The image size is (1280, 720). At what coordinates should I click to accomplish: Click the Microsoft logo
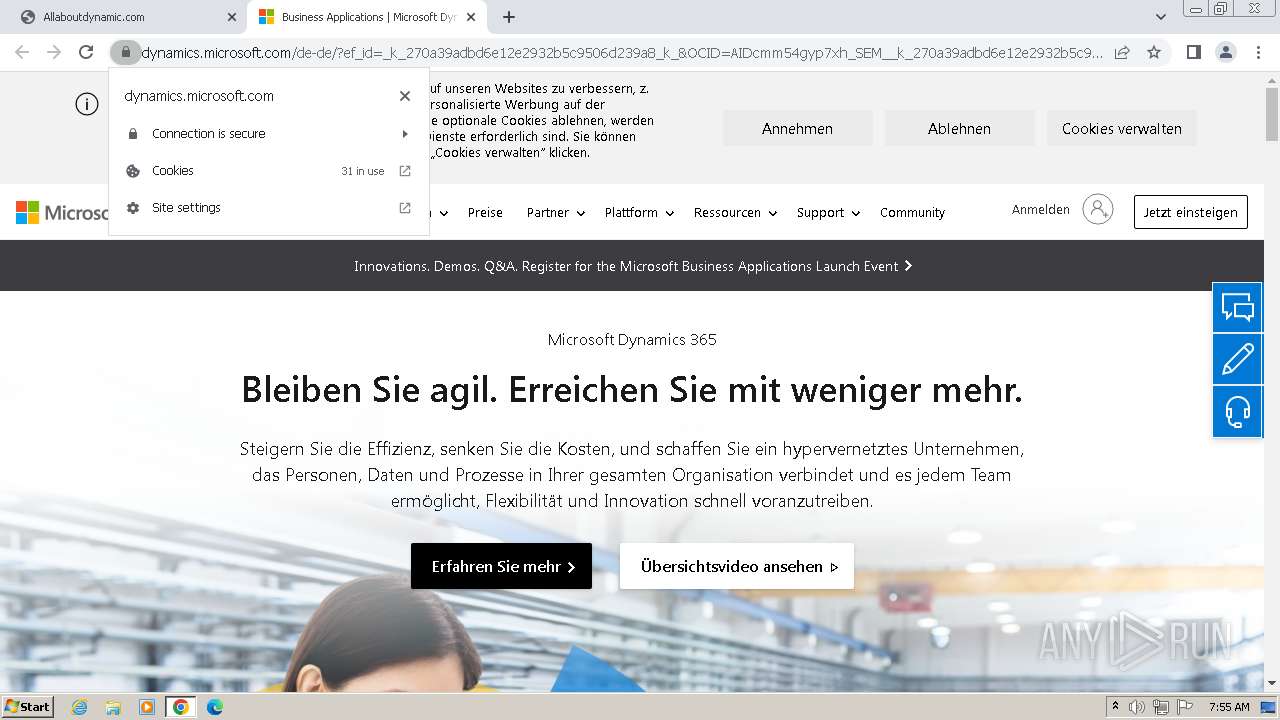62,212
